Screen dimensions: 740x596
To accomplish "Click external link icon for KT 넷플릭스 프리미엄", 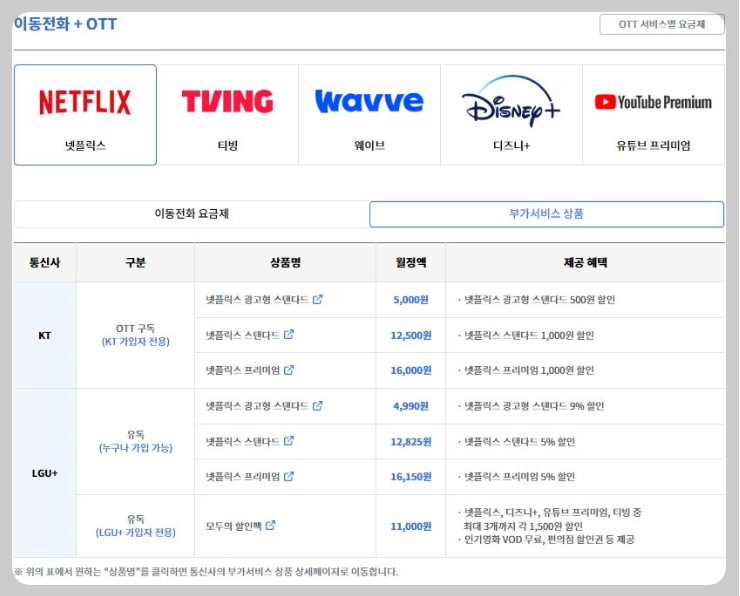I will 289,370.
